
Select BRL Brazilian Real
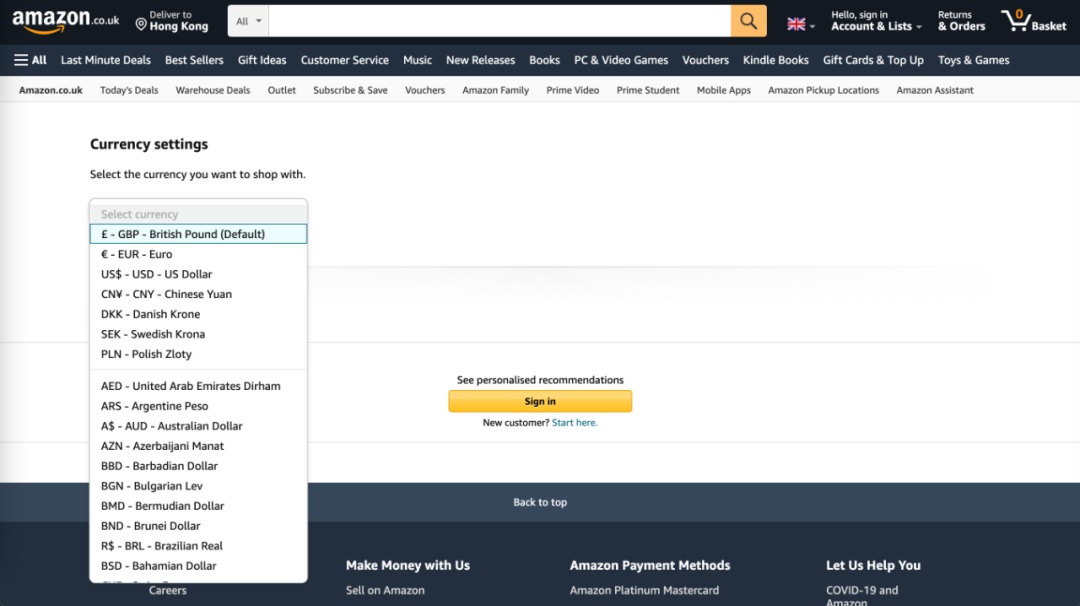pyautogui.click(x=198, y=545)
